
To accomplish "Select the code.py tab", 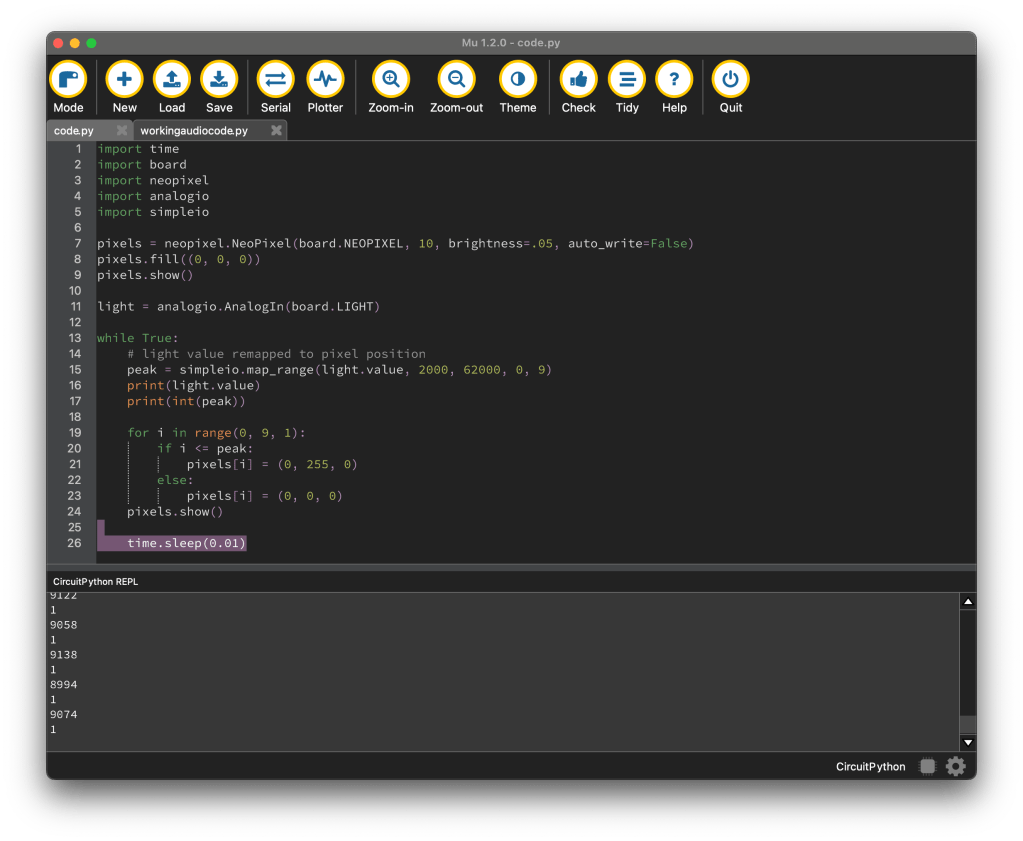I will pos(75,131).
